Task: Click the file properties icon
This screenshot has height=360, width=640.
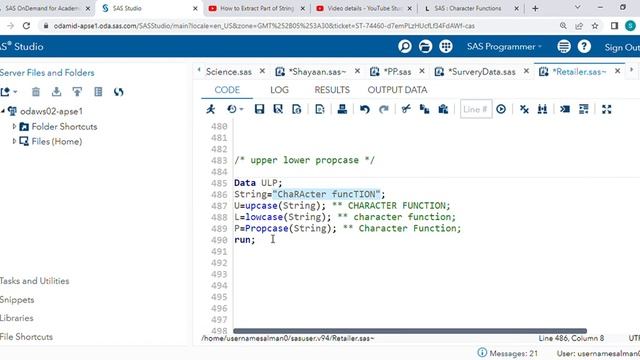Action: tap(98, 92)
